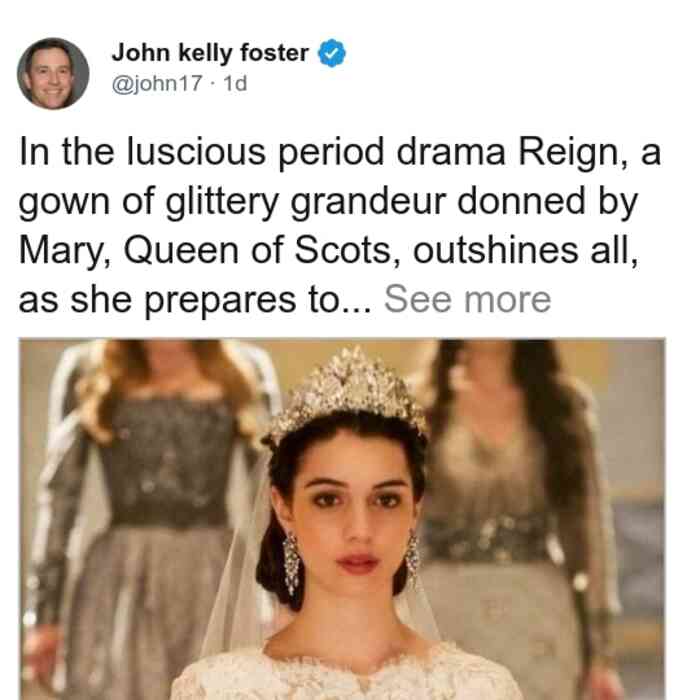Viewport: 700px width, 700px height.
Task: Click the word 'more' in See more
Action: (508, 300)
